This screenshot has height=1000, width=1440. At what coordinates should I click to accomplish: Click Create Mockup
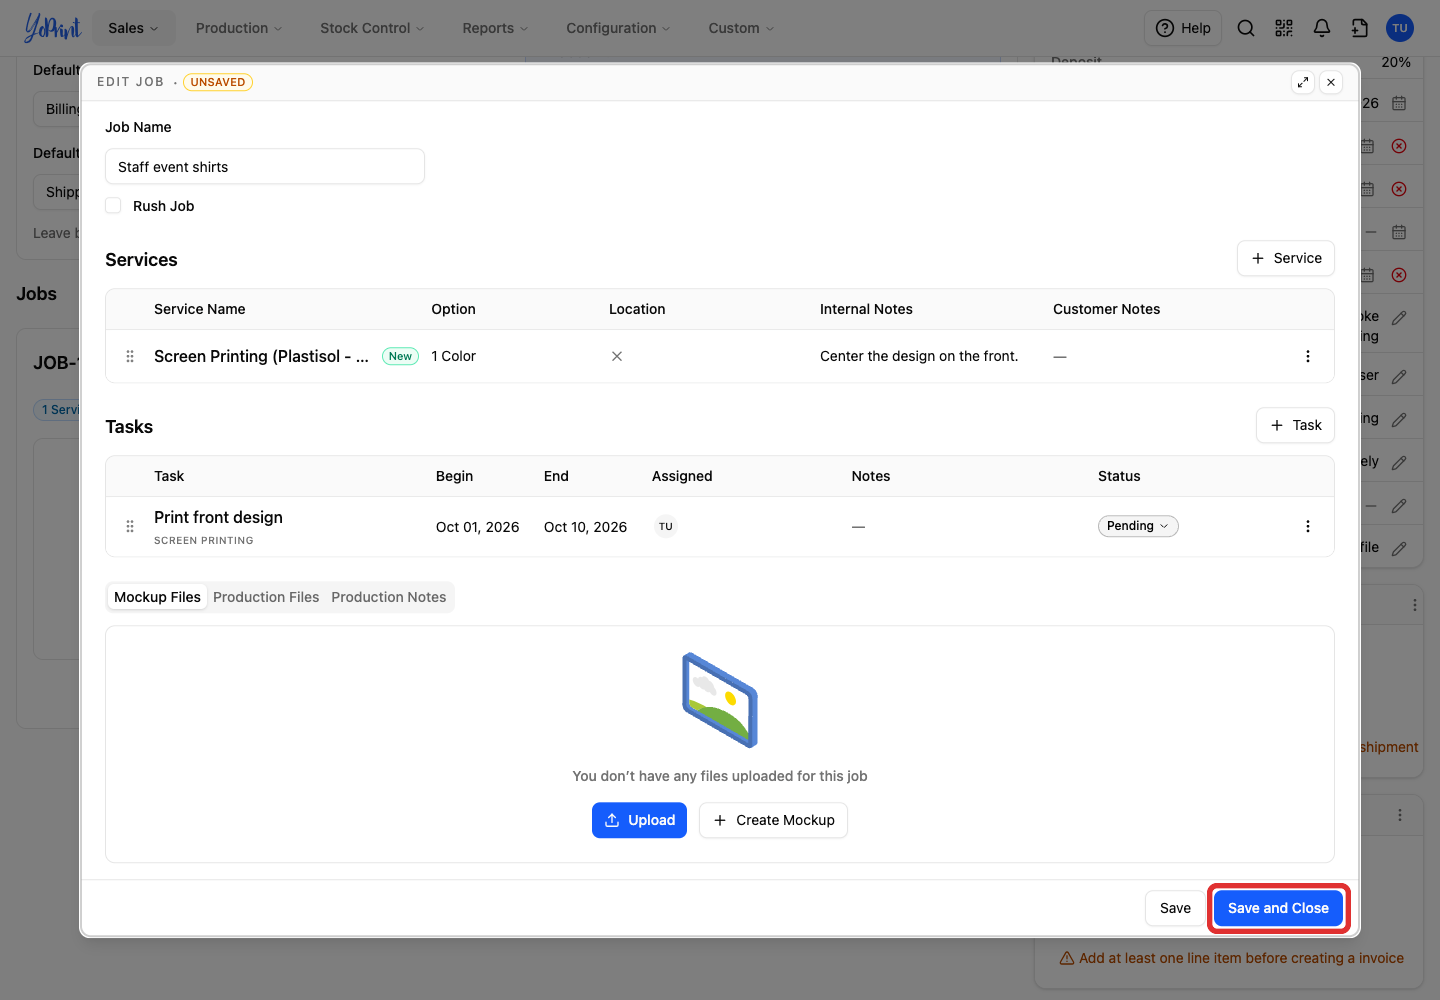pos(773,820)
